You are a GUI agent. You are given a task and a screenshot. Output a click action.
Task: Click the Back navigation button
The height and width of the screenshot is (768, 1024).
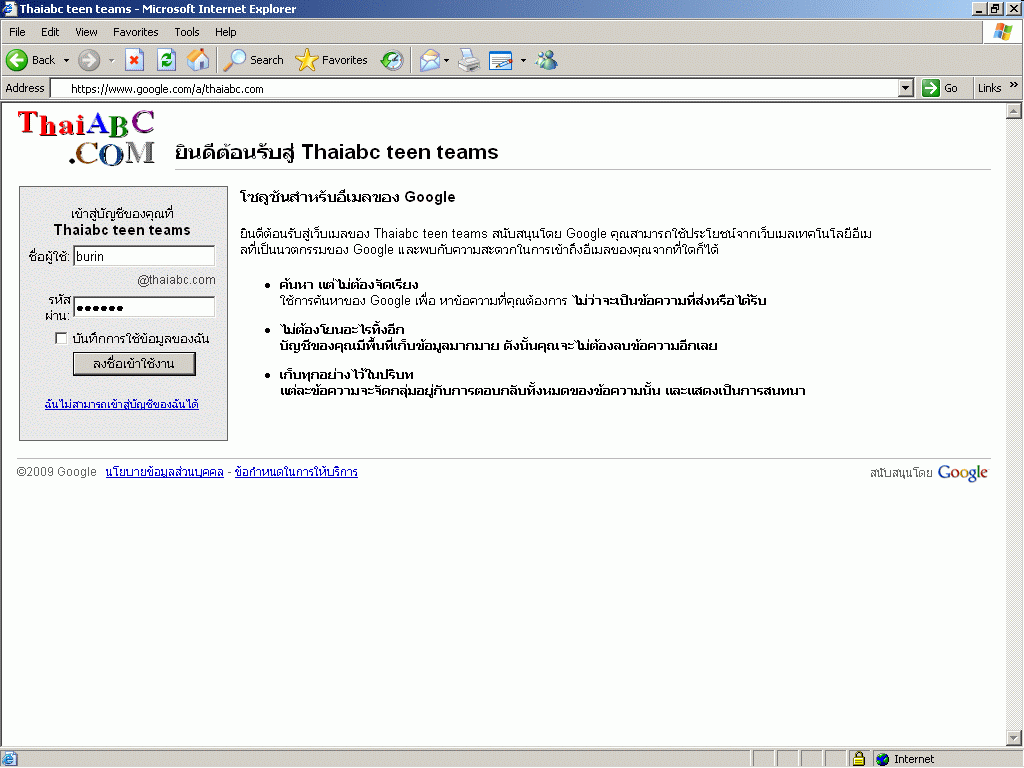click(x=31, y=60)
